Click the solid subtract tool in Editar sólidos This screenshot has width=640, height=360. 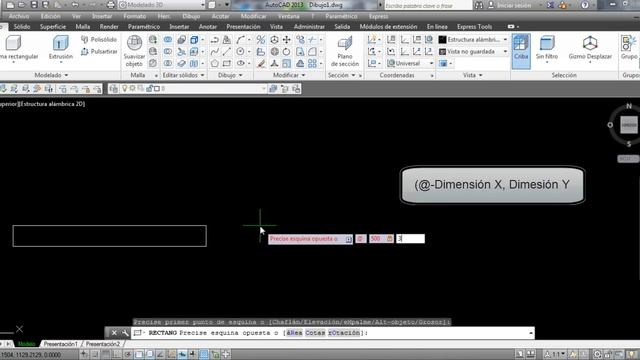pyautogui.click(x=168, y=52)
